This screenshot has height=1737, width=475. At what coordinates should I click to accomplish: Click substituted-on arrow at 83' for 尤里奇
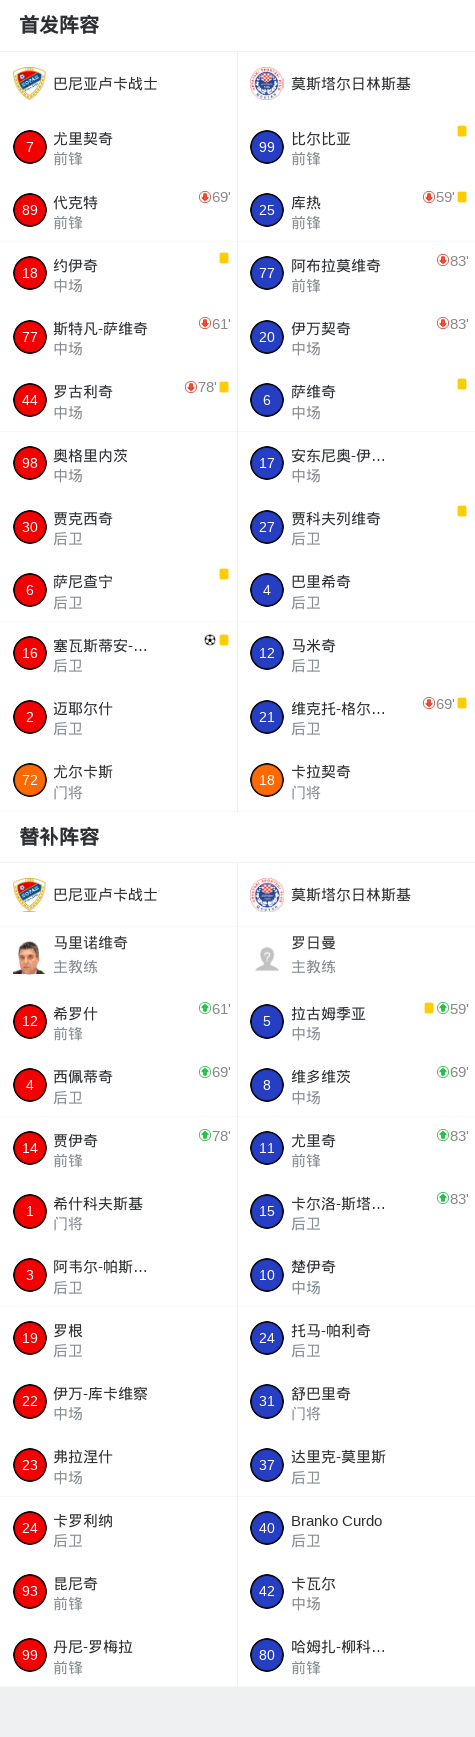pos(443,1135)
